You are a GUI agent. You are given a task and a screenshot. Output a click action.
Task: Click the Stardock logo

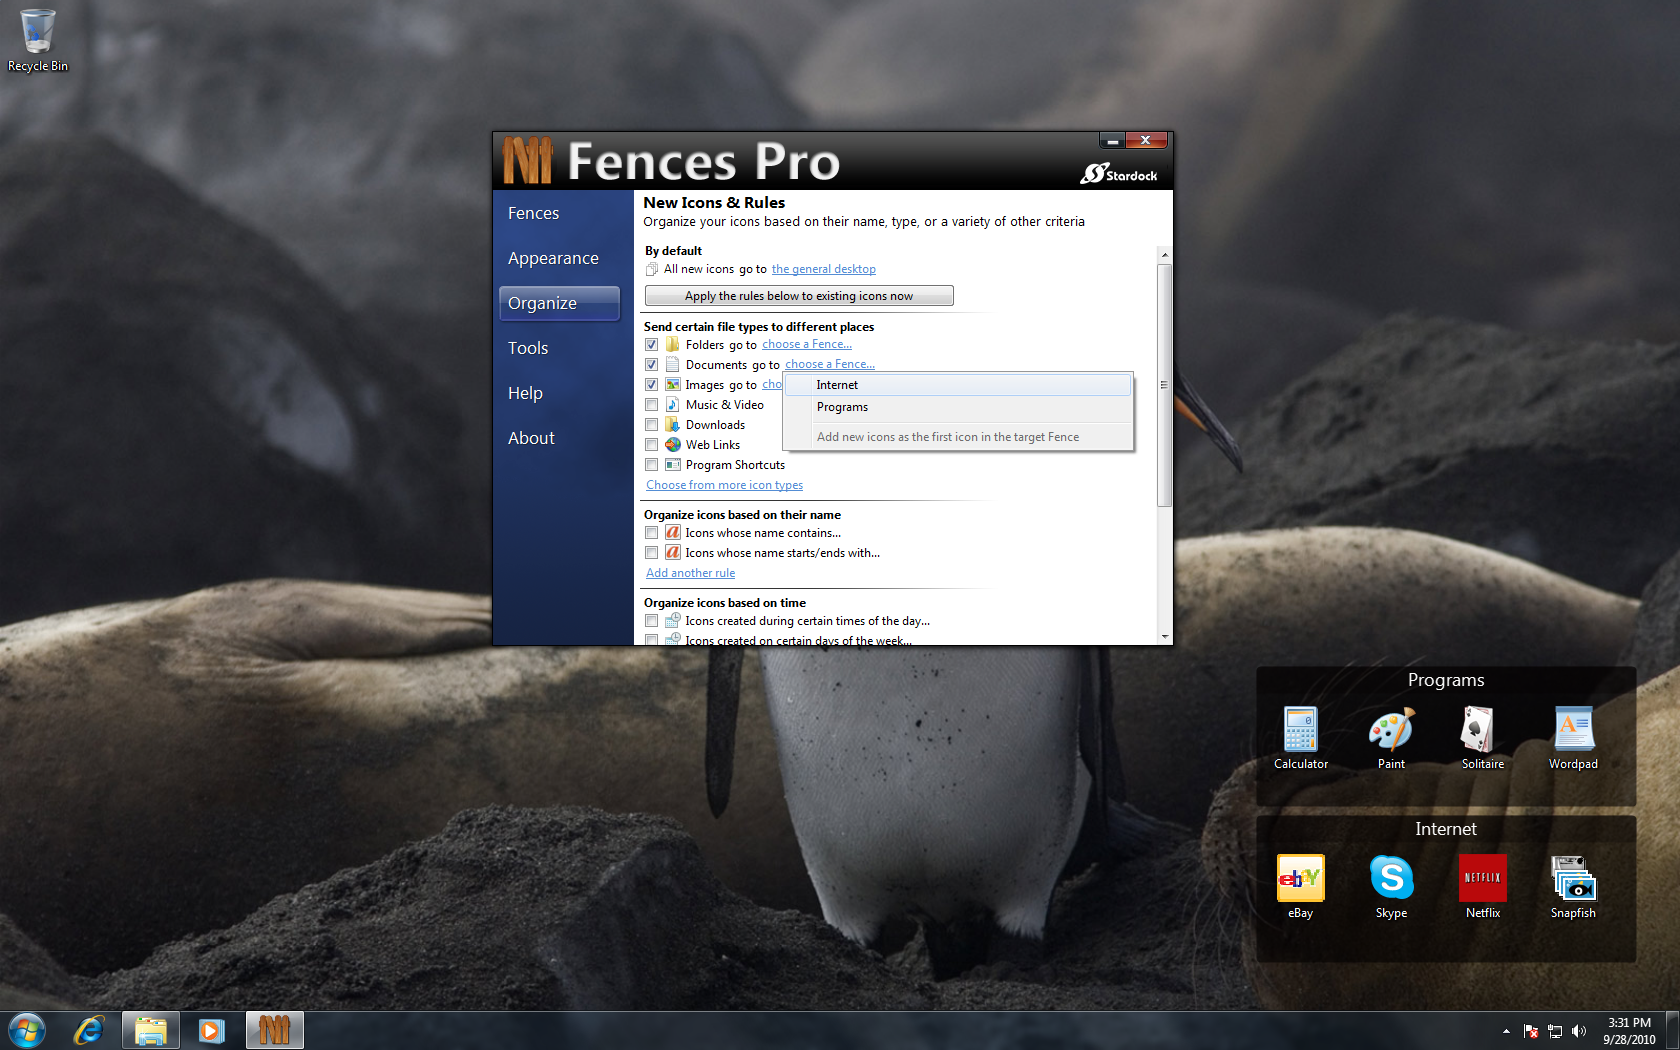point(1119,174)
